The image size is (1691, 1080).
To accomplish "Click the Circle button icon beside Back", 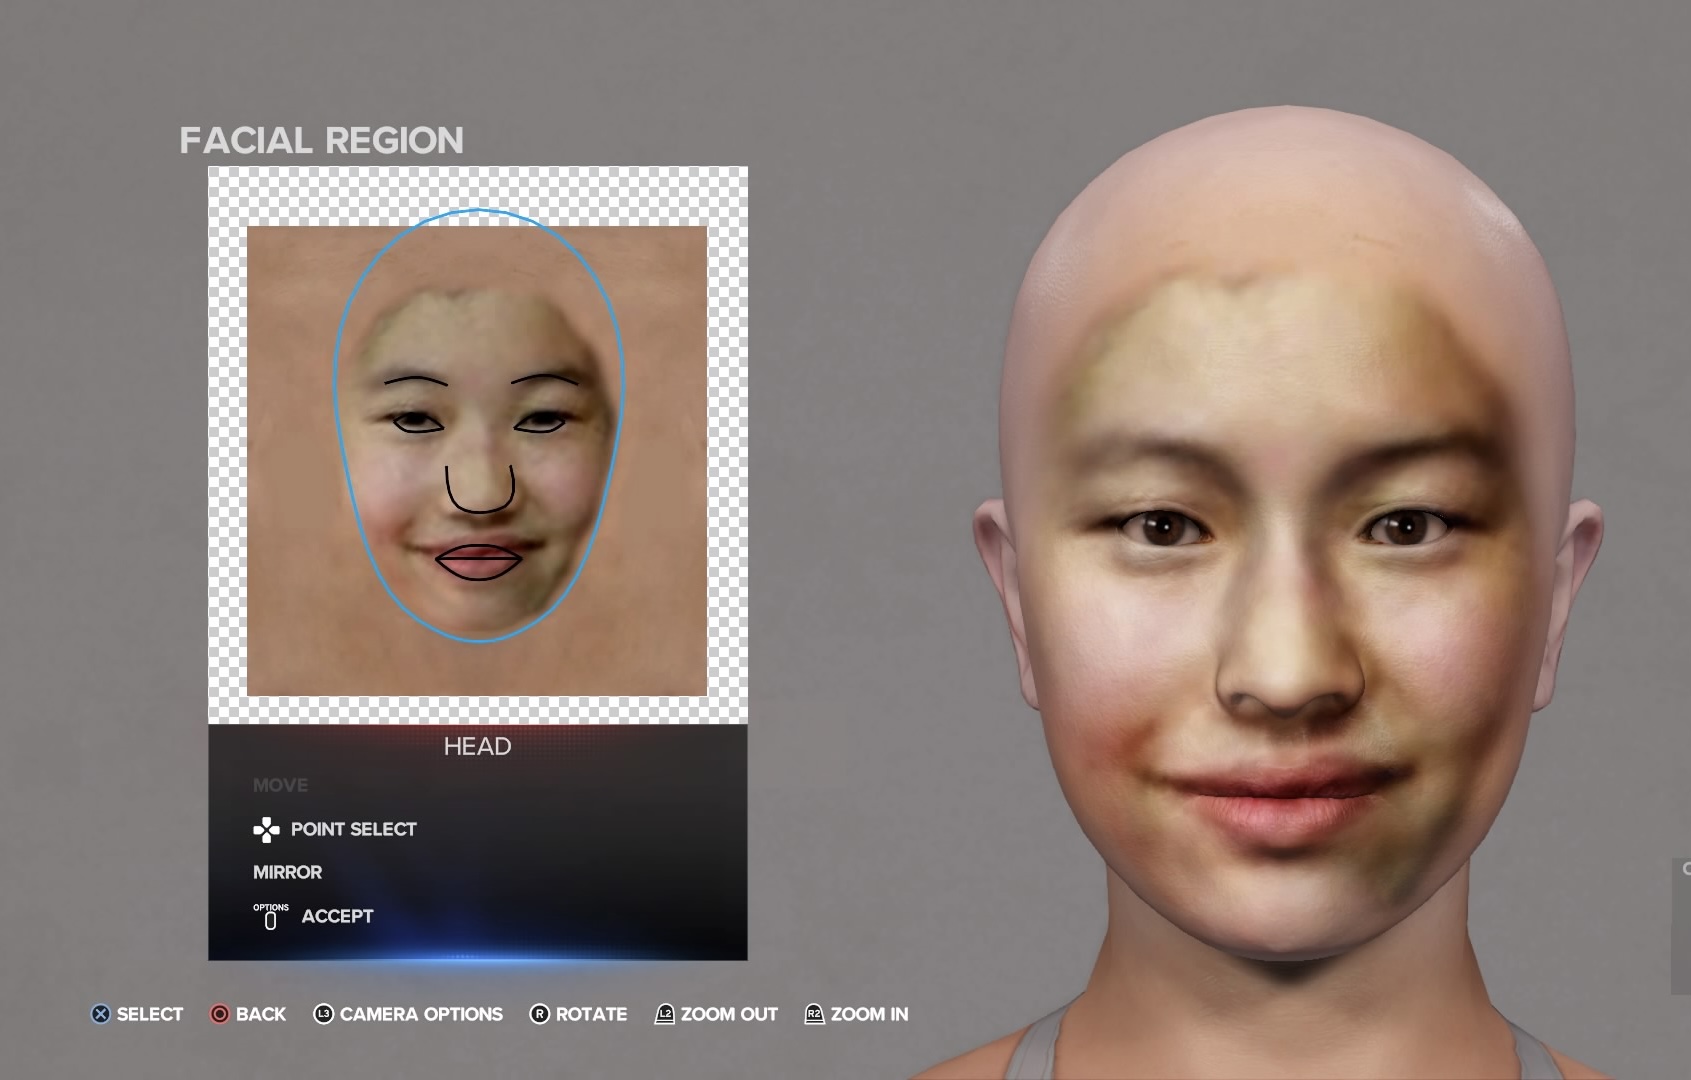I will tap(219, 1014).
